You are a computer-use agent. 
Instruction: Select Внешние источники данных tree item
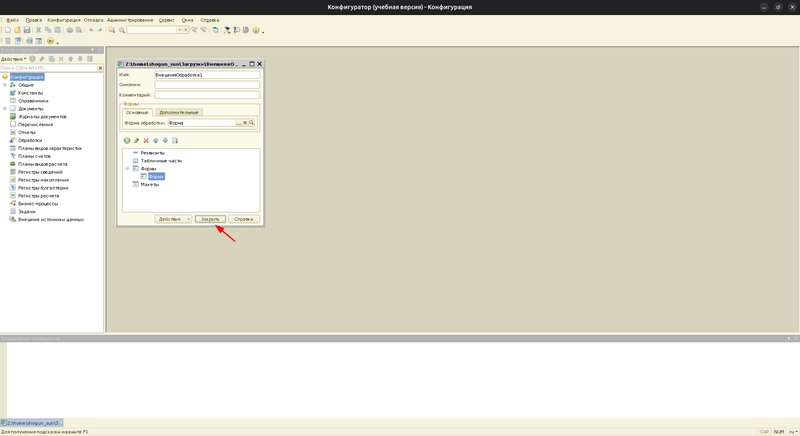point(51,219)
